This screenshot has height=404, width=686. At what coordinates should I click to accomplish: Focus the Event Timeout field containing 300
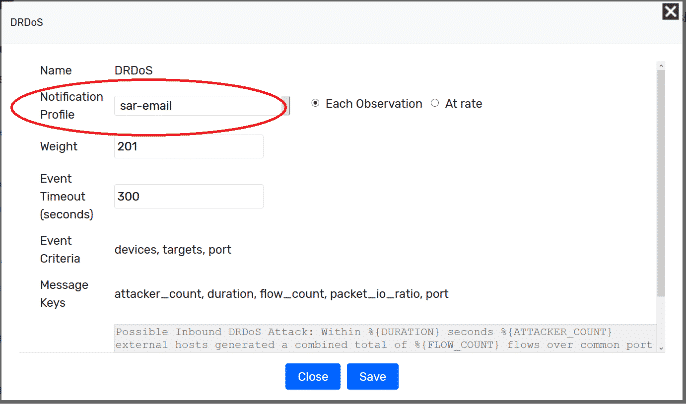(x=189, y=196)
